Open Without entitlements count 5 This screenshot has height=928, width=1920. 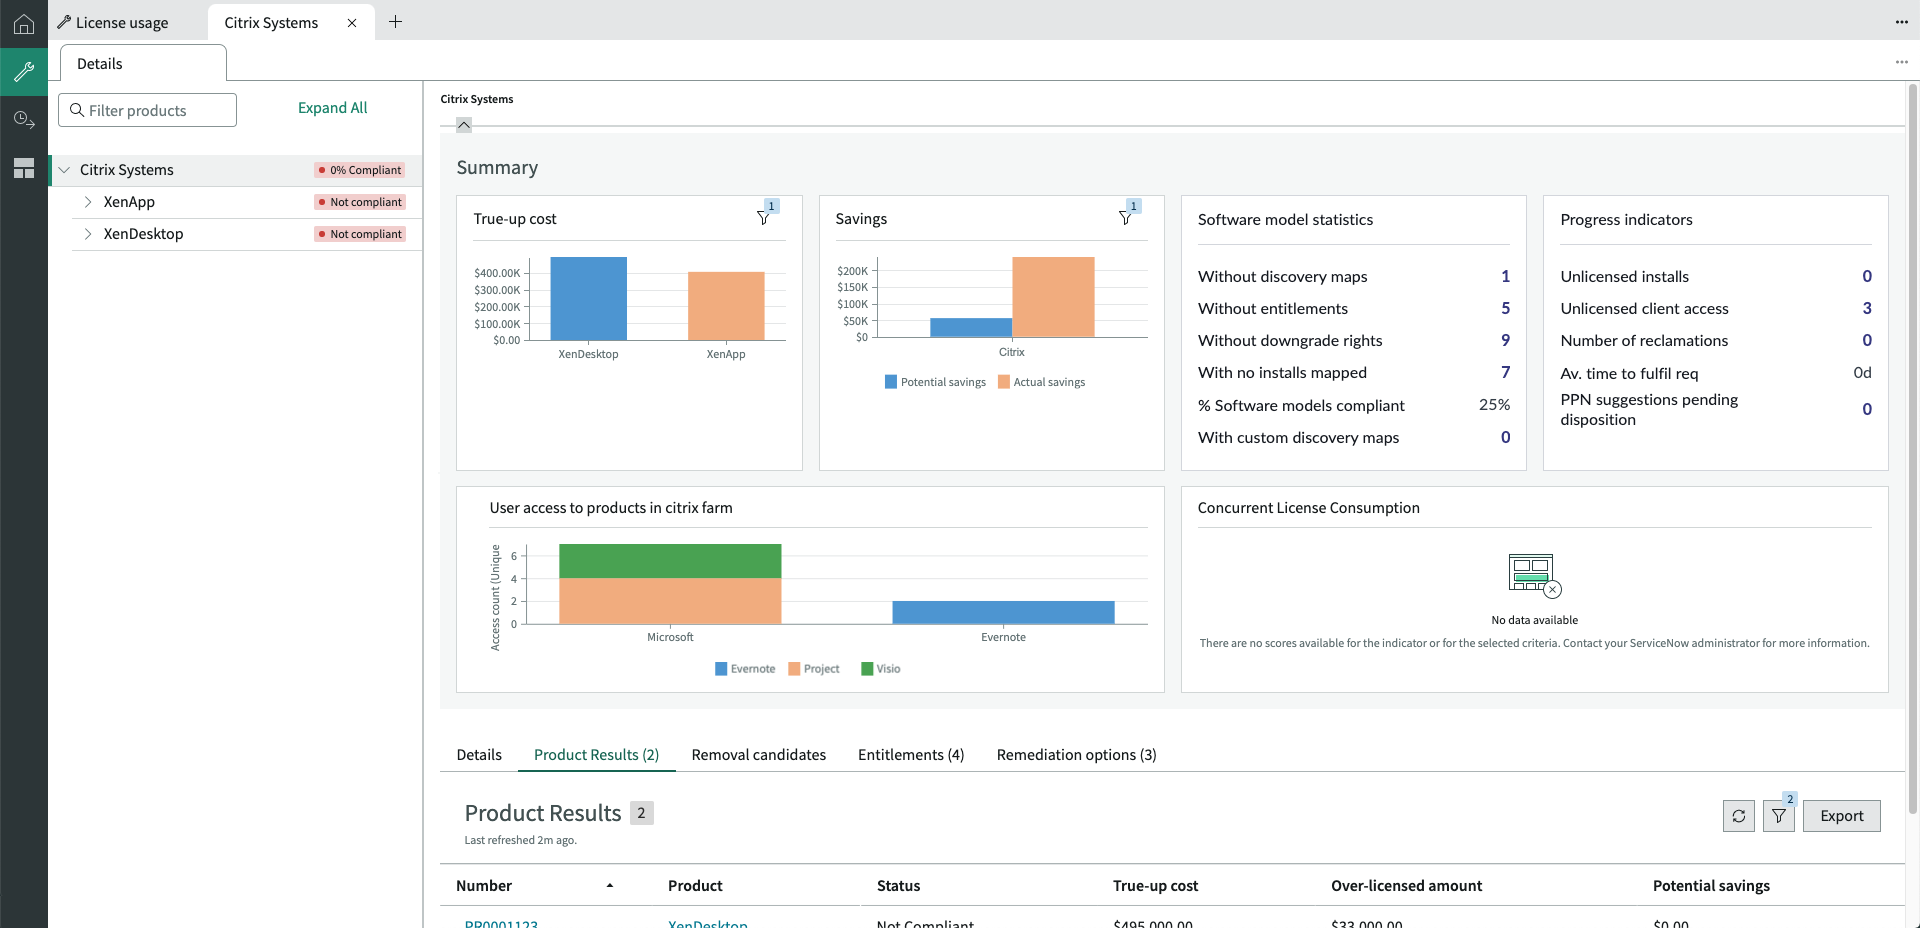(x=1505, y=308)
